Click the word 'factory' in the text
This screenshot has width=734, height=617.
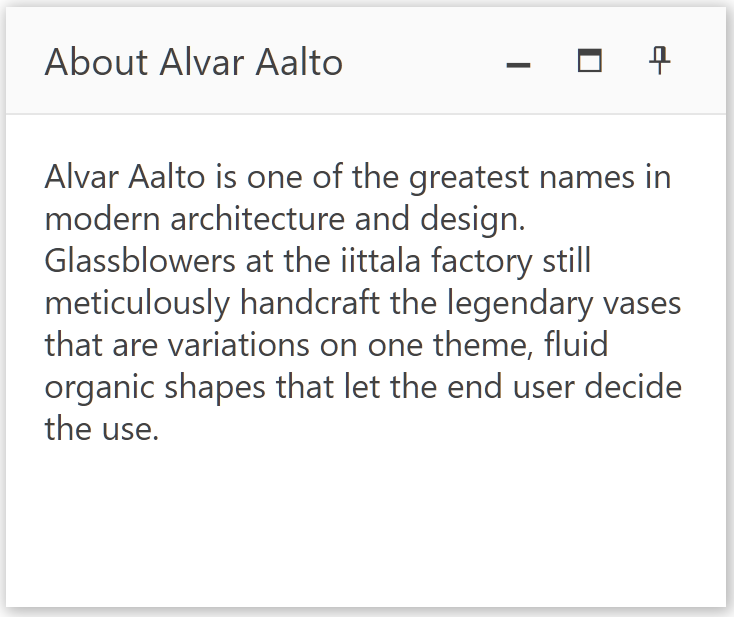click(x=482, y=261)
